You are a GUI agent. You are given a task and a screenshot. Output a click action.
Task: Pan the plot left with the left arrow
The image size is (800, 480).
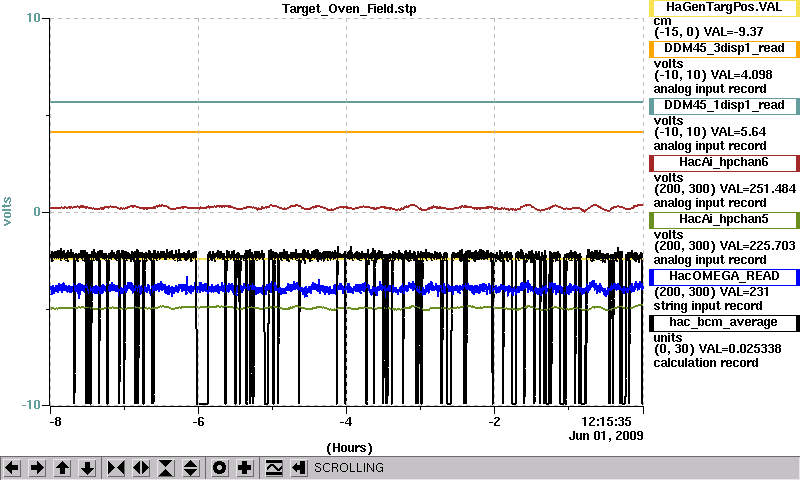tap(12, 468)
